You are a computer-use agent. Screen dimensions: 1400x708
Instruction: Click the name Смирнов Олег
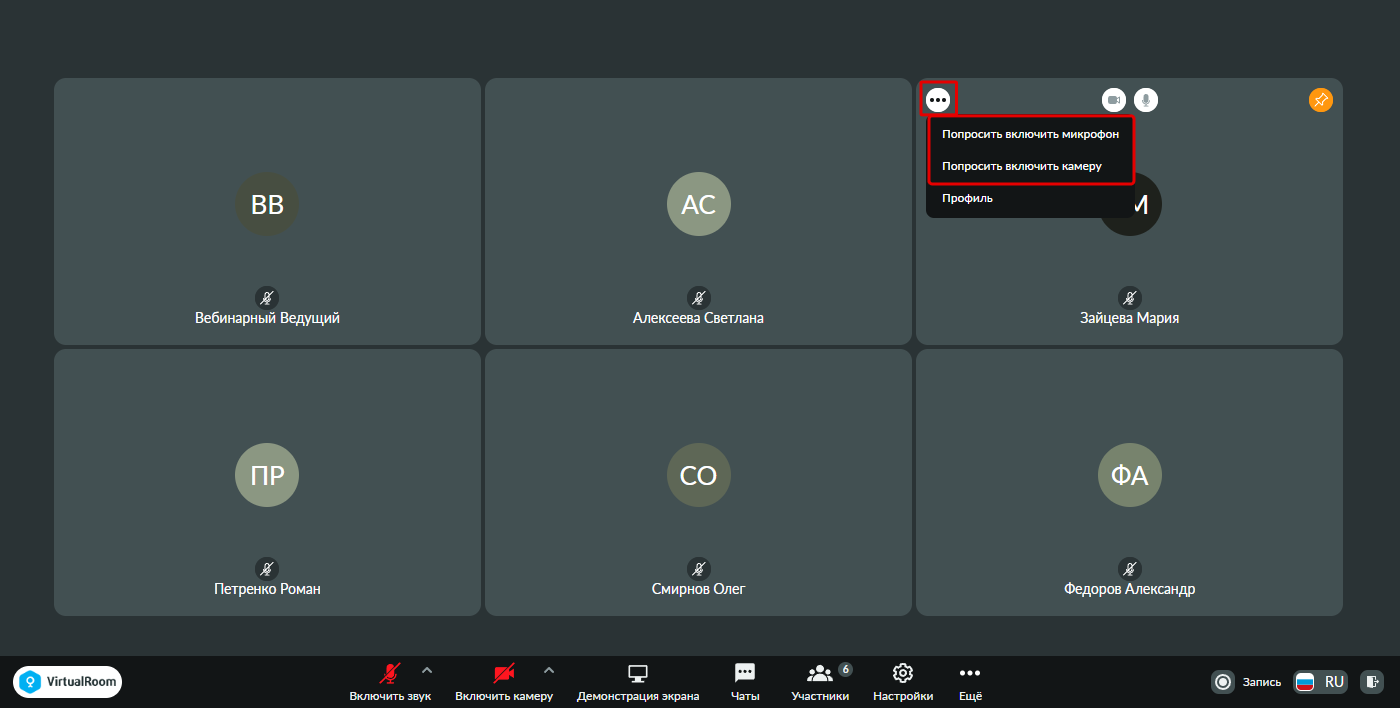pyautogui.click(x=699, y=589)
